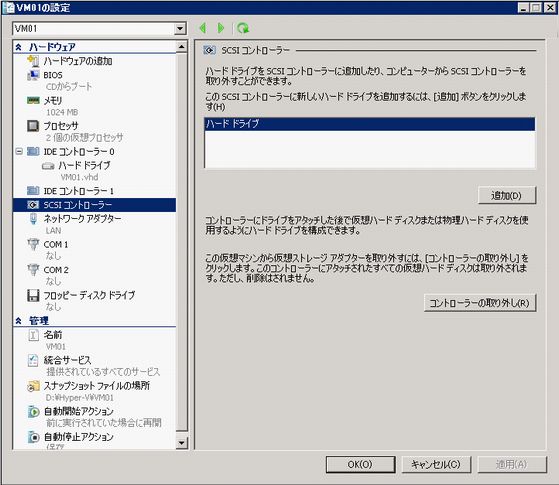Click the scroll down arrow of hardware list
The height and width of the screenshot is (485, 559).
point(181,443)
